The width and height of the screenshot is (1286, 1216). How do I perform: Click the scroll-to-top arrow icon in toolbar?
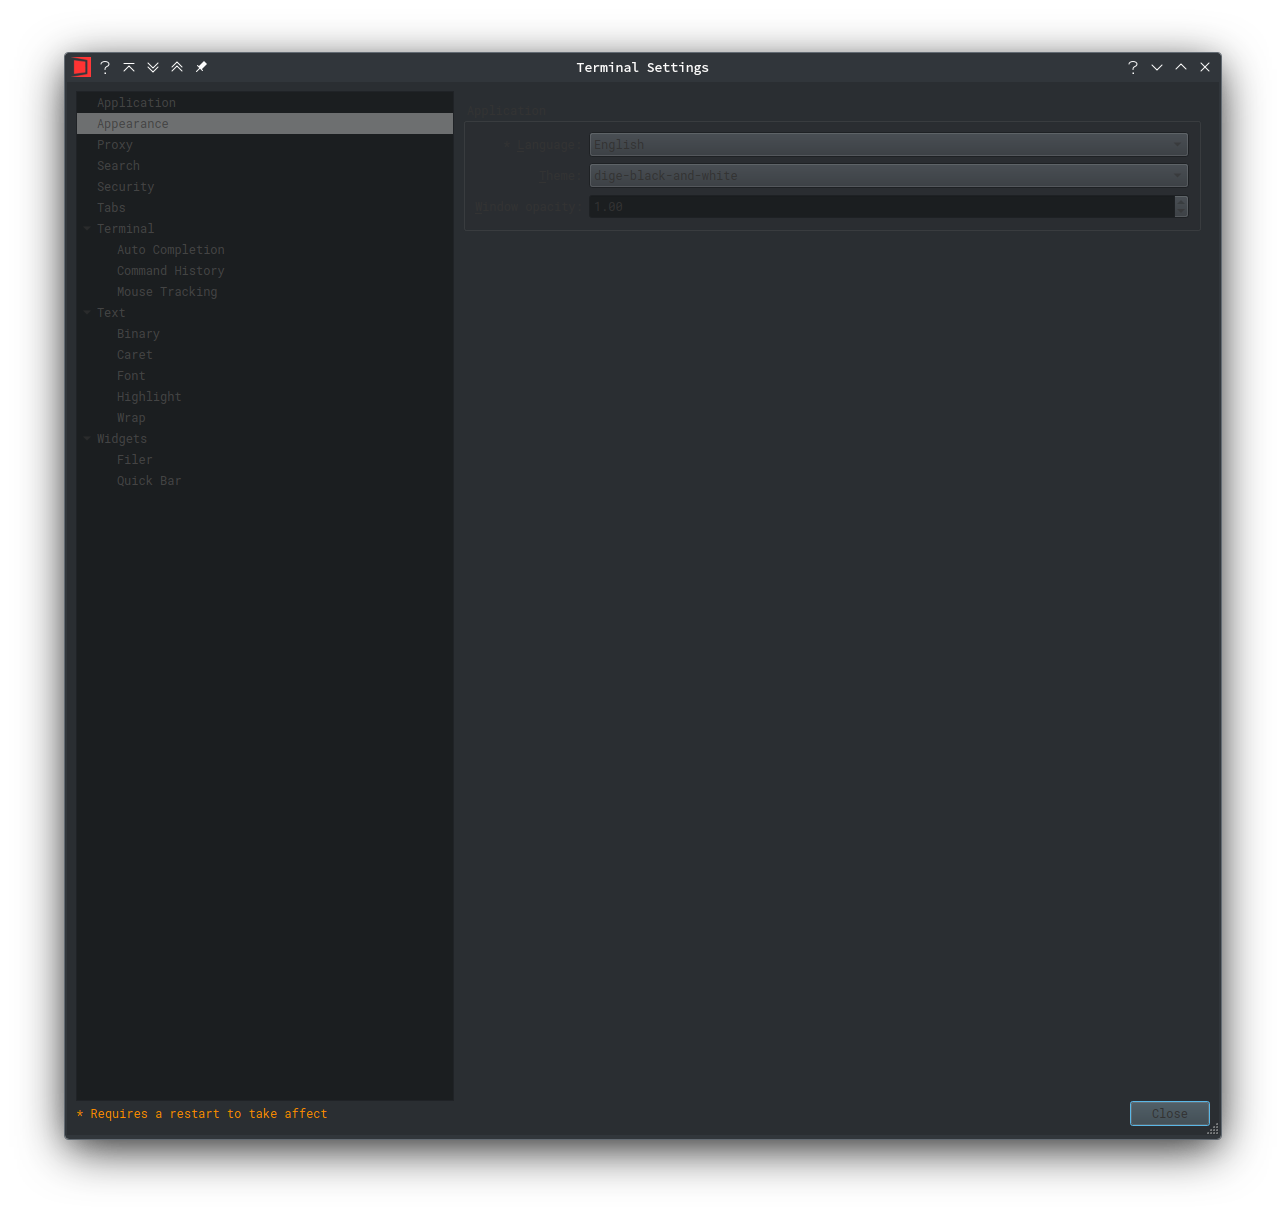(x=129, y=67)
